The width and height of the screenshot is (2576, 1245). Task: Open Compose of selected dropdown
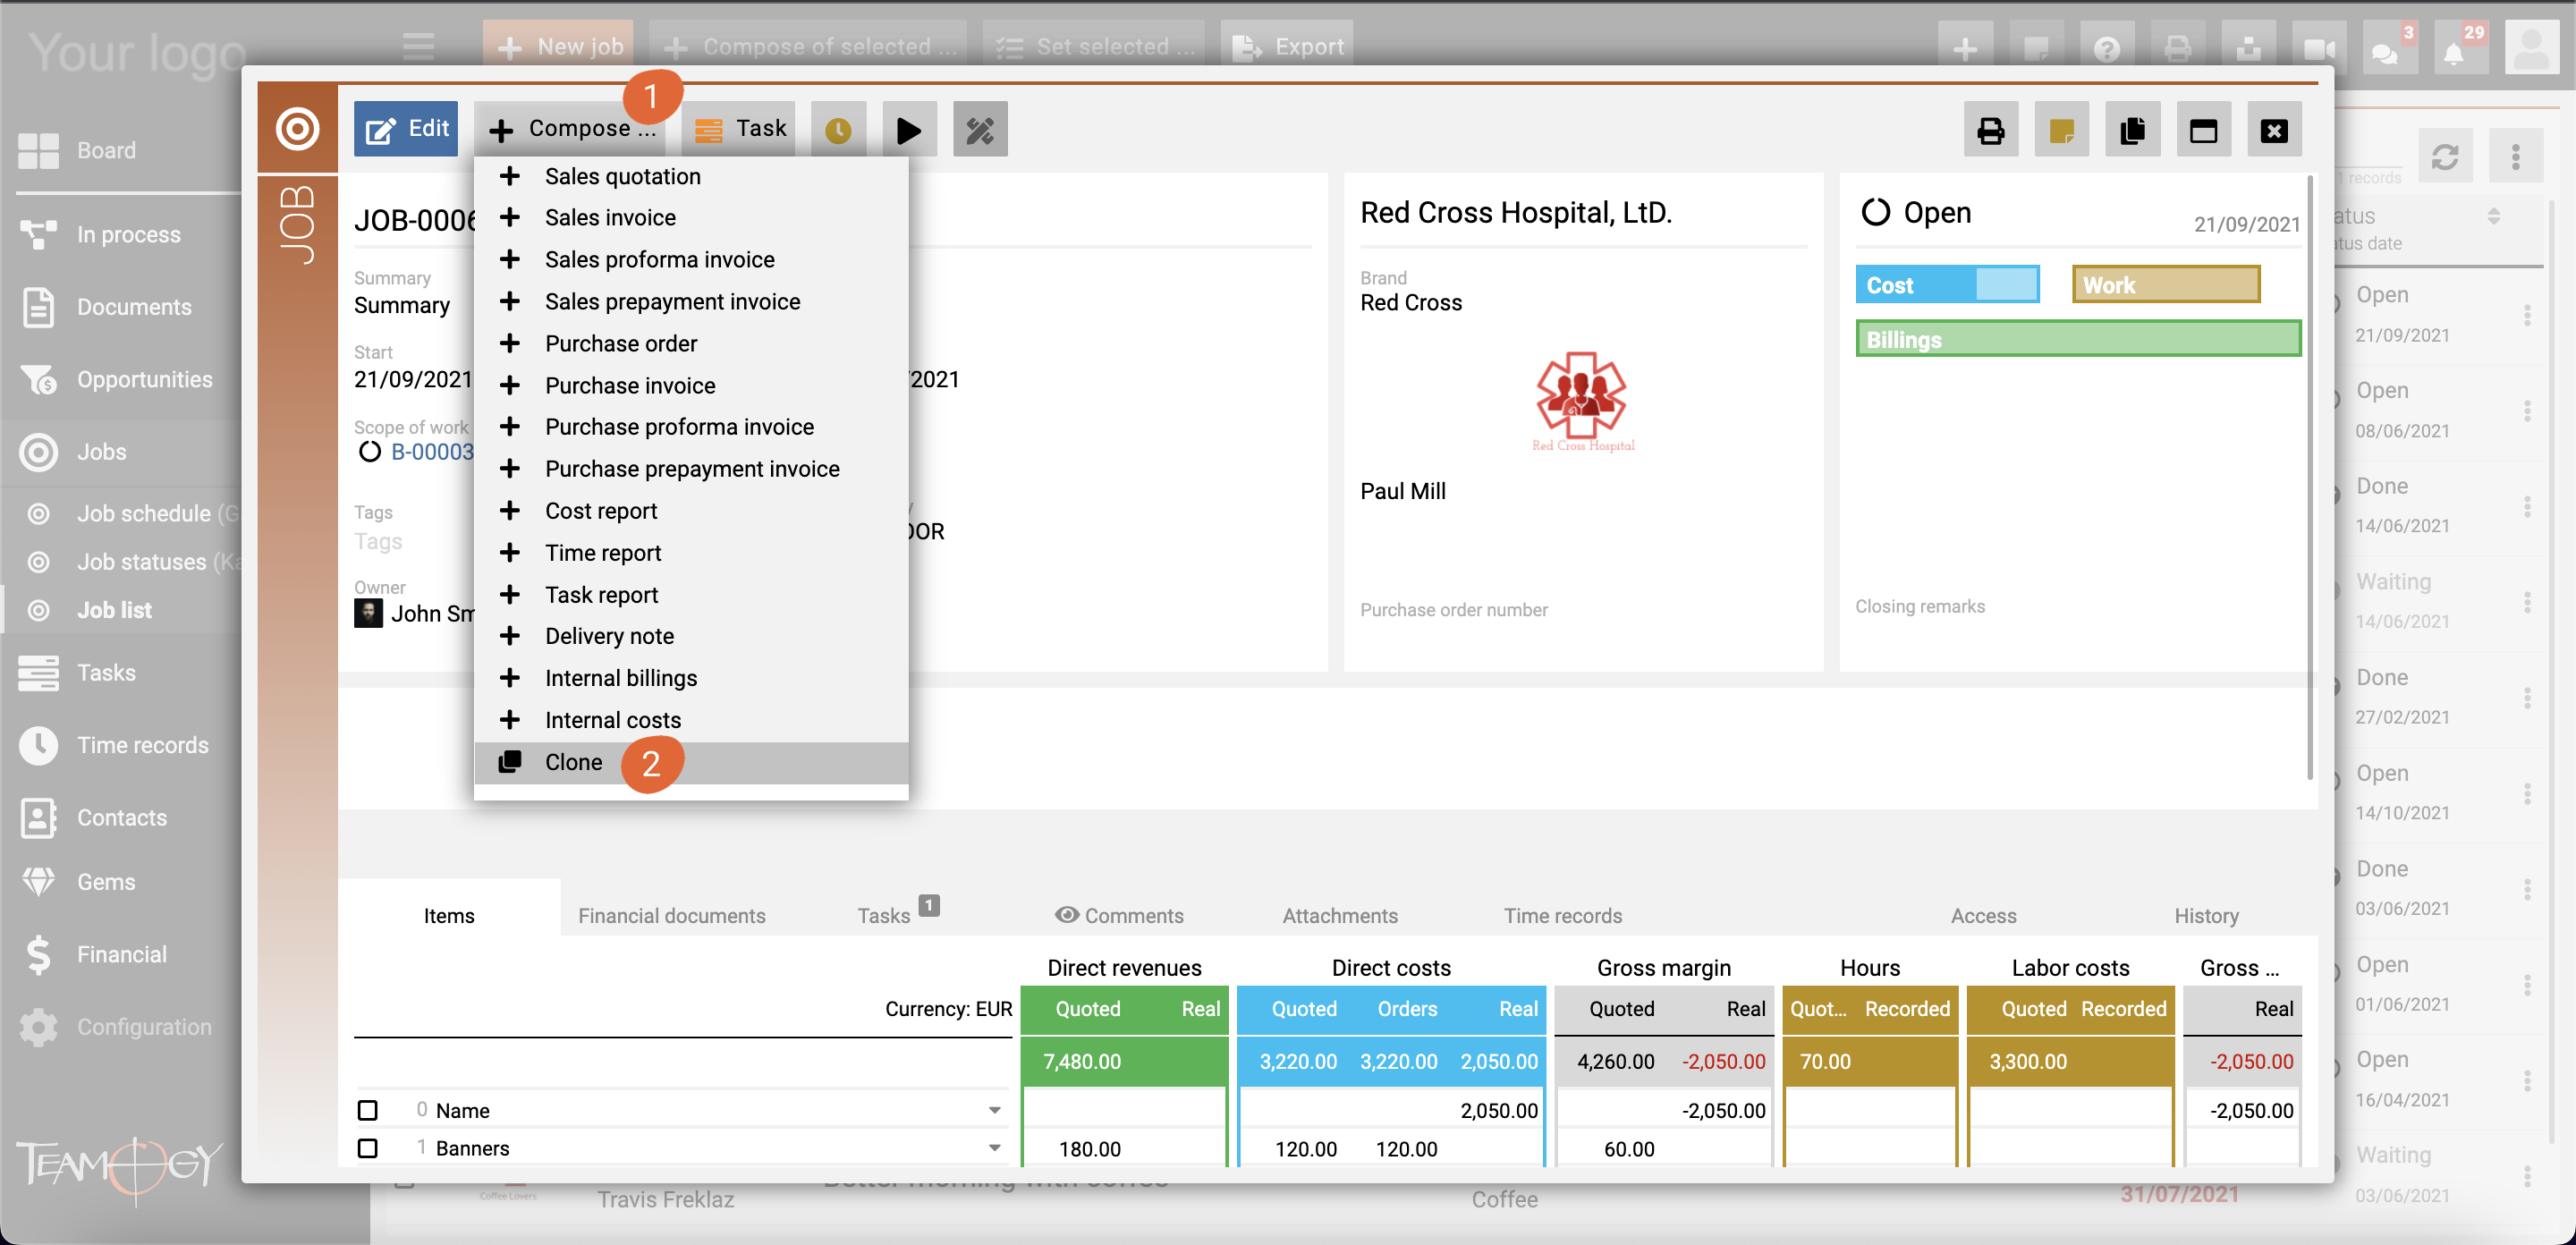pos(809,46)
